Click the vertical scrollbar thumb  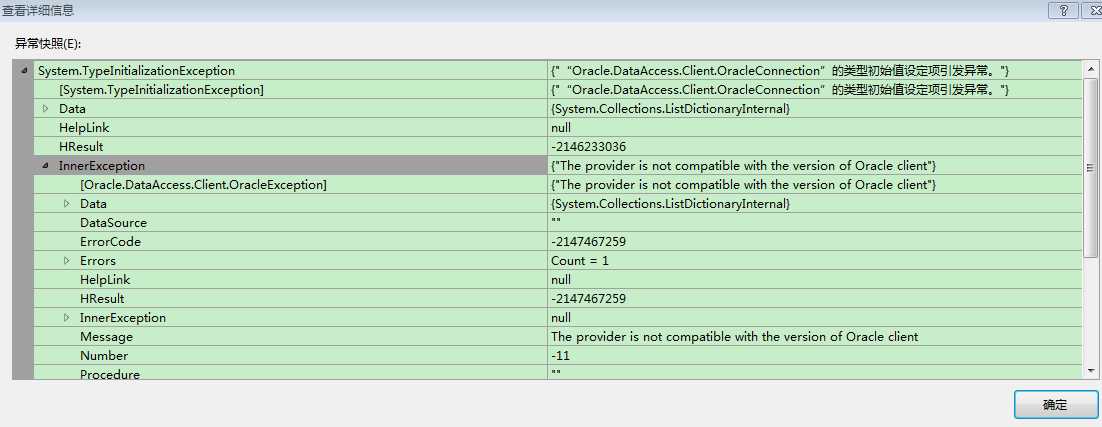(x=1090, y=167)
